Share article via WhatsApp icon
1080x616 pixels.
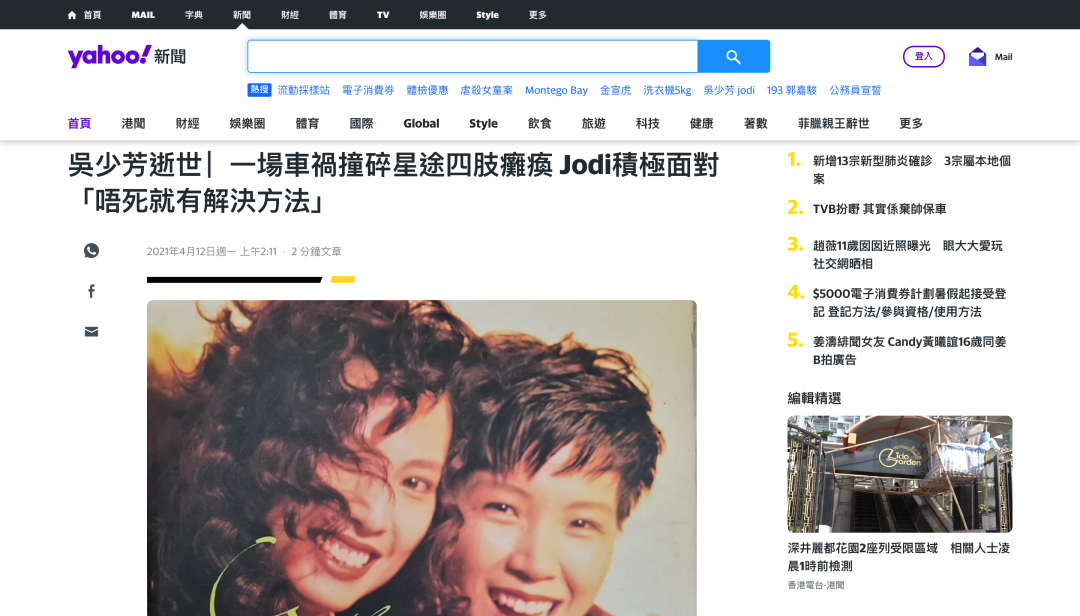tap(92, 251)
